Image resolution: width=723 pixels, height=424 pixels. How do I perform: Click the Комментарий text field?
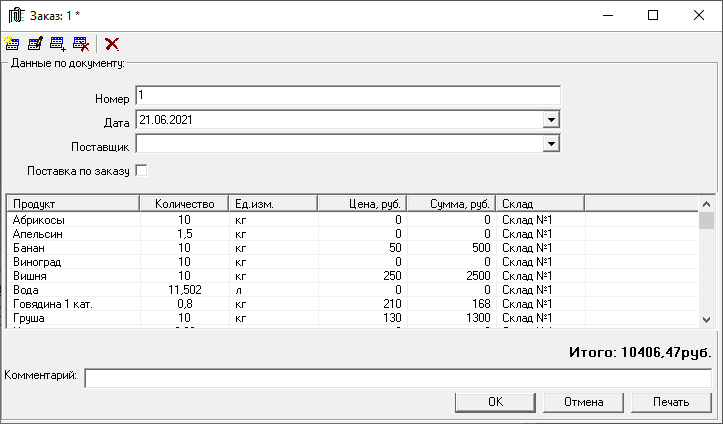pos(397,378)
